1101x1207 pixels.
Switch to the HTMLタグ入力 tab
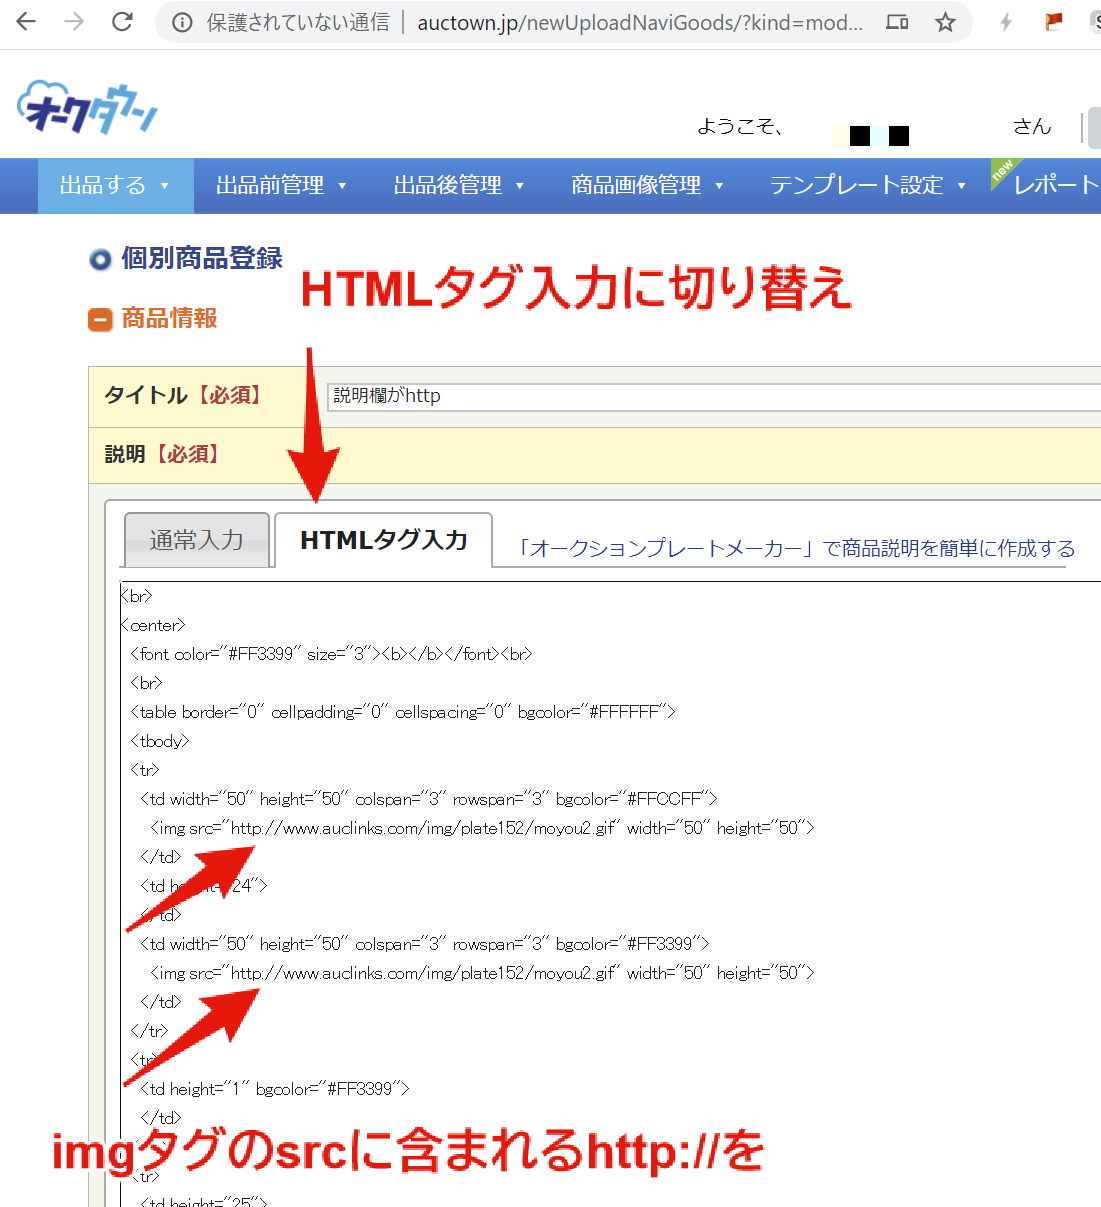pos(384,540)
